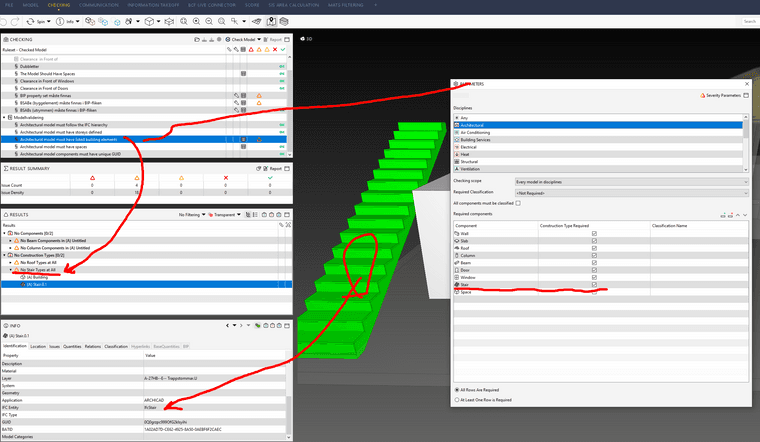
Task: Switch to the Relations tab in Info
Action: tap(93, 347)
